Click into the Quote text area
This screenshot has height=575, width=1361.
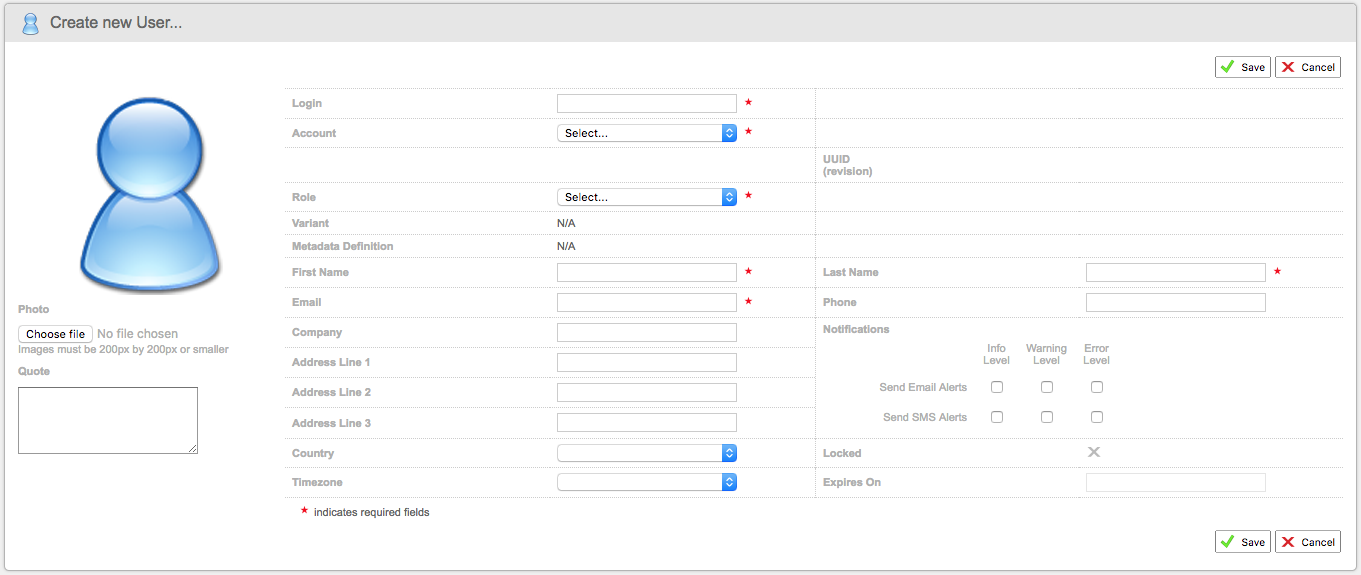pos(108,420)
